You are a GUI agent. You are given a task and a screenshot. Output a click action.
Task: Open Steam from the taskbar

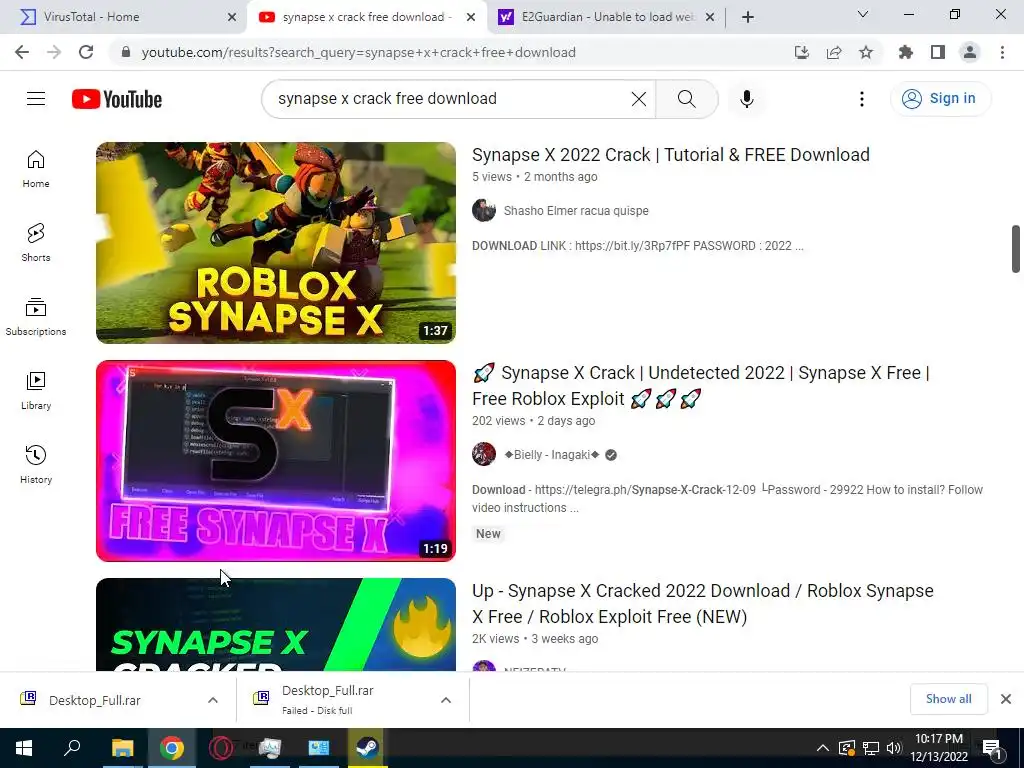coord(367,748)
